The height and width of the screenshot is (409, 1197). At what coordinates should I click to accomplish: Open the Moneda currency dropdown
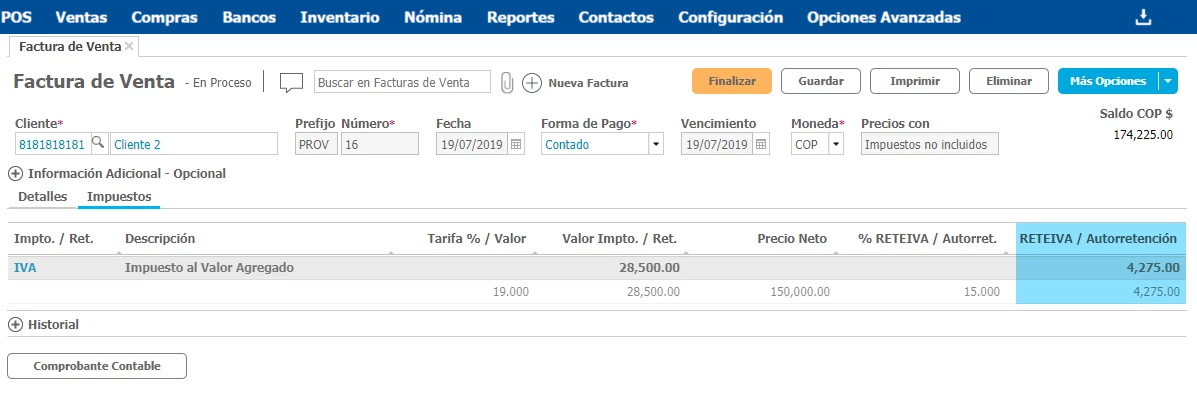coord(836,144)
